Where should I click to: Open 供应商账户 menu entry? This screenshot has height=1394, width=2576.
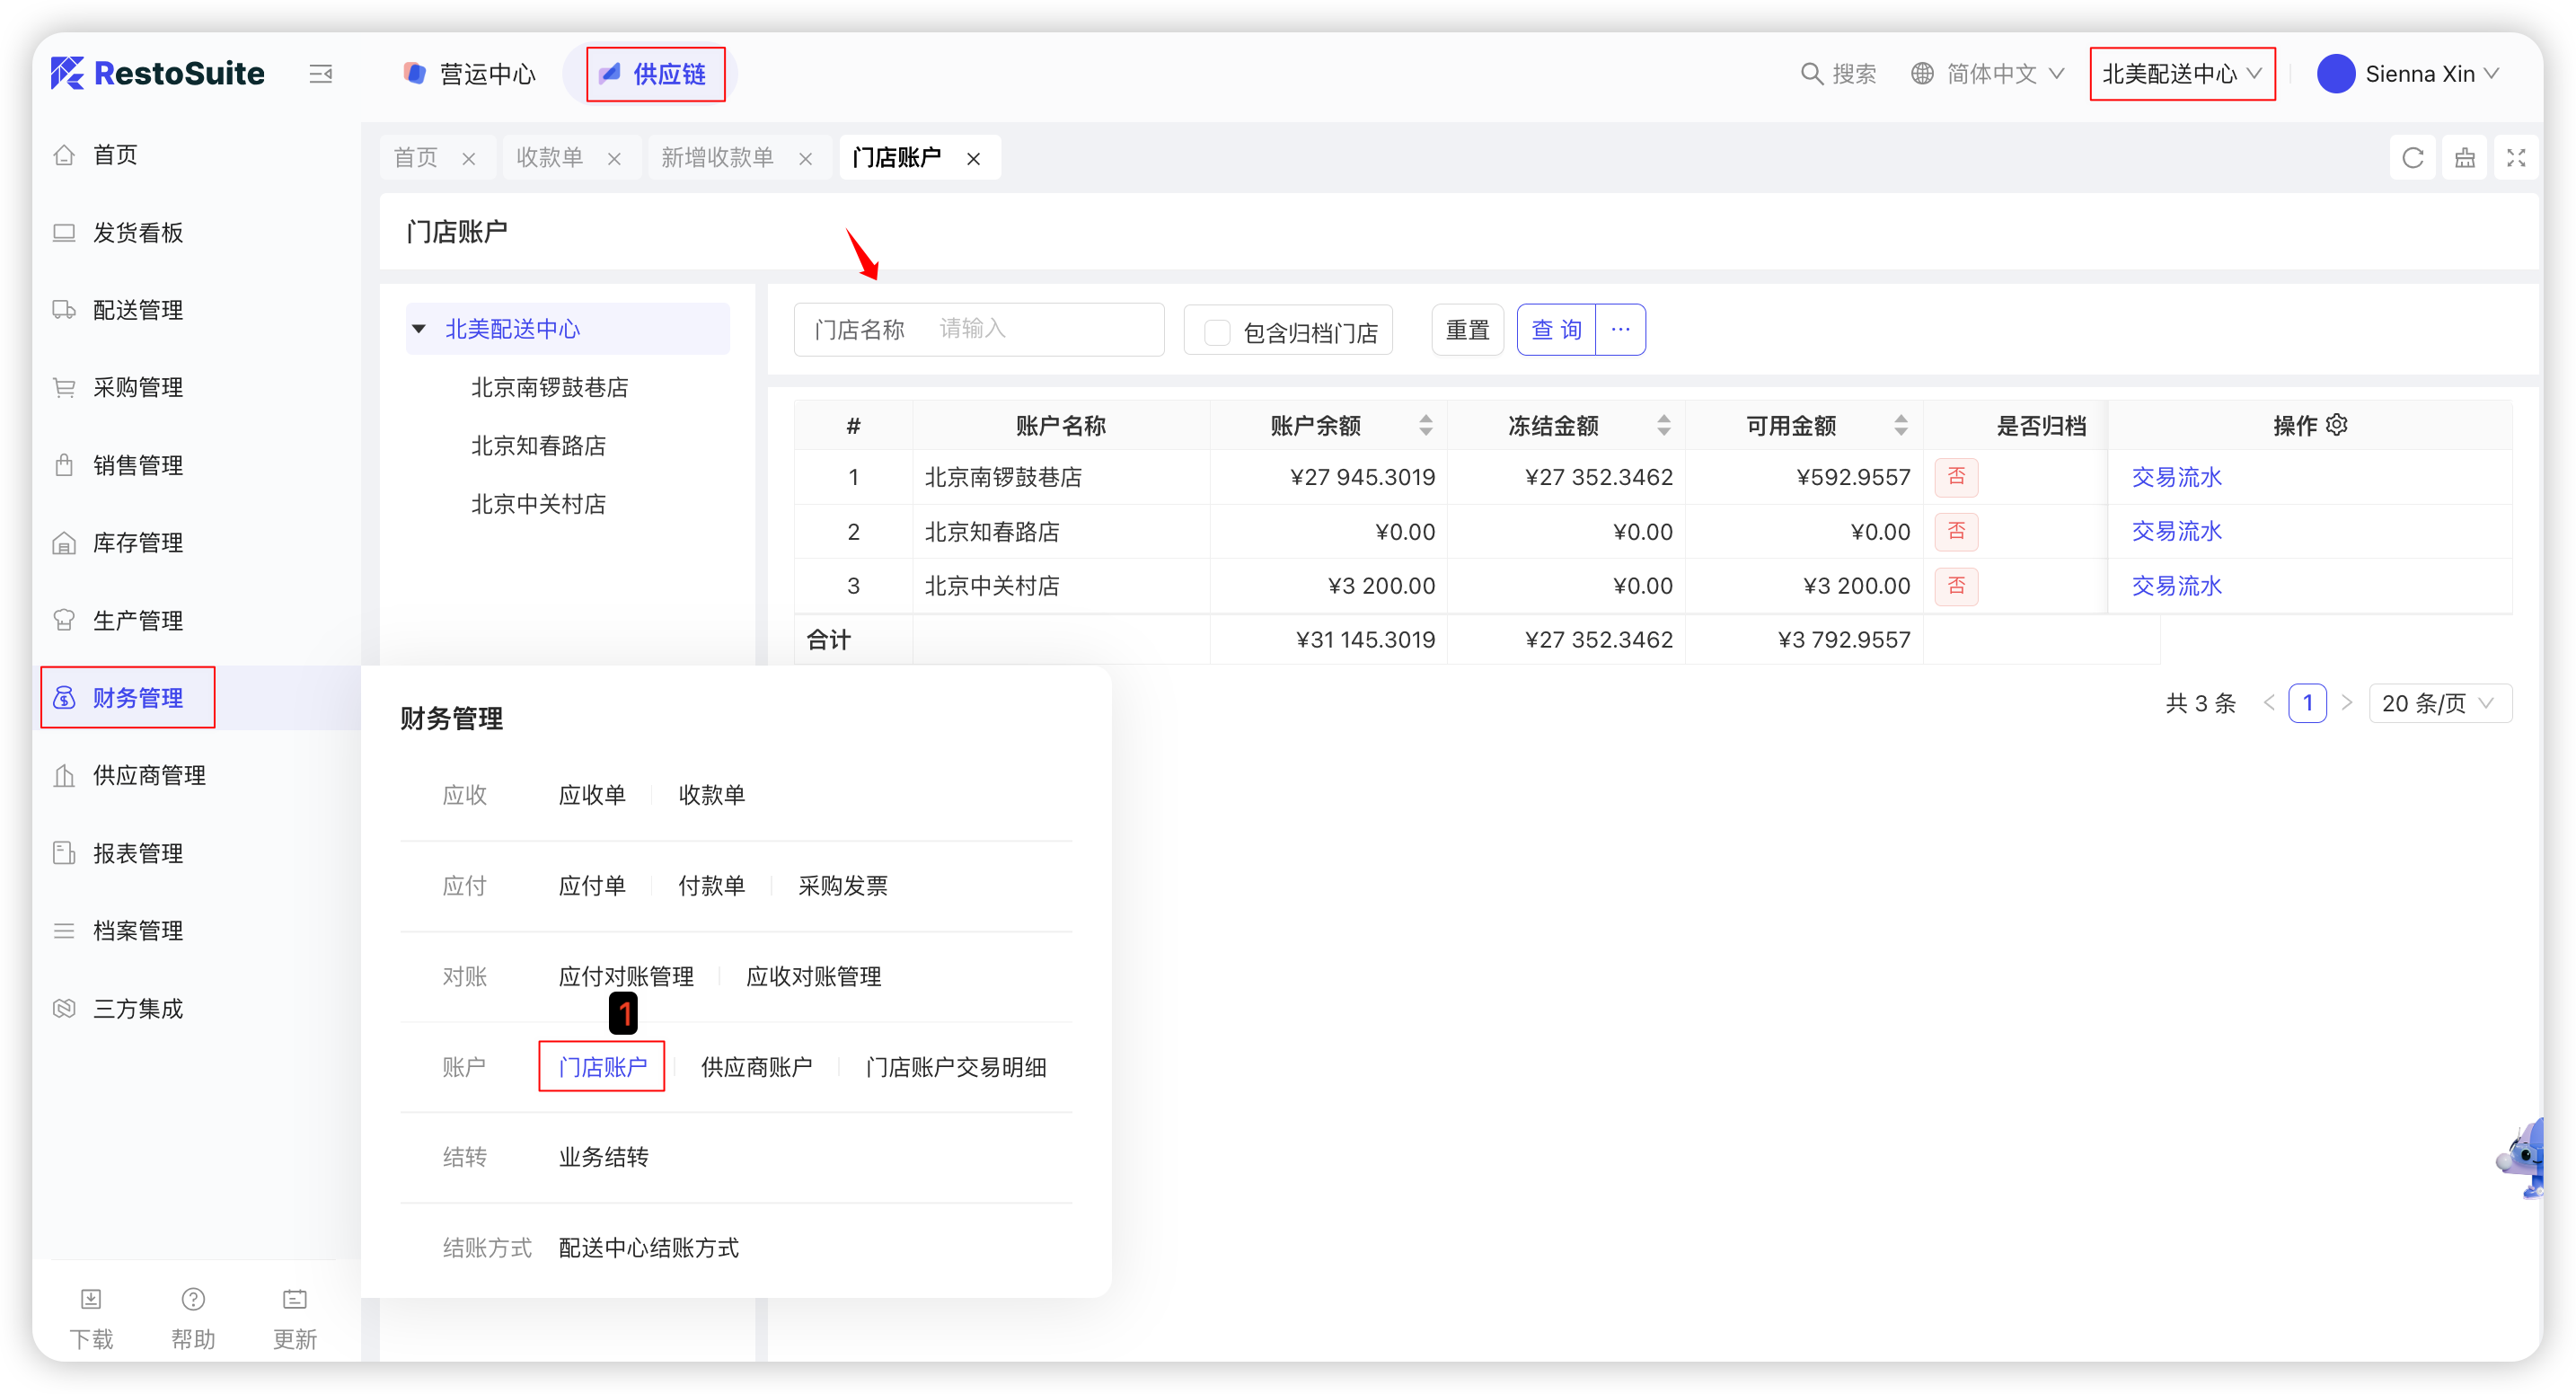pos(756,1067)
